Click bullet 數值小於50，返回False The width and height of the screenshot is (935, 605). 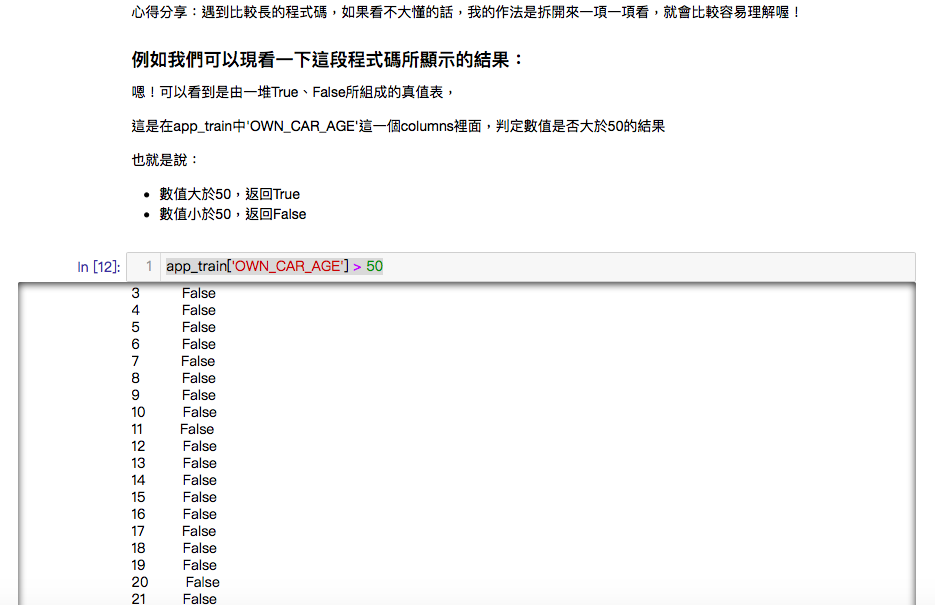(233, 215)
